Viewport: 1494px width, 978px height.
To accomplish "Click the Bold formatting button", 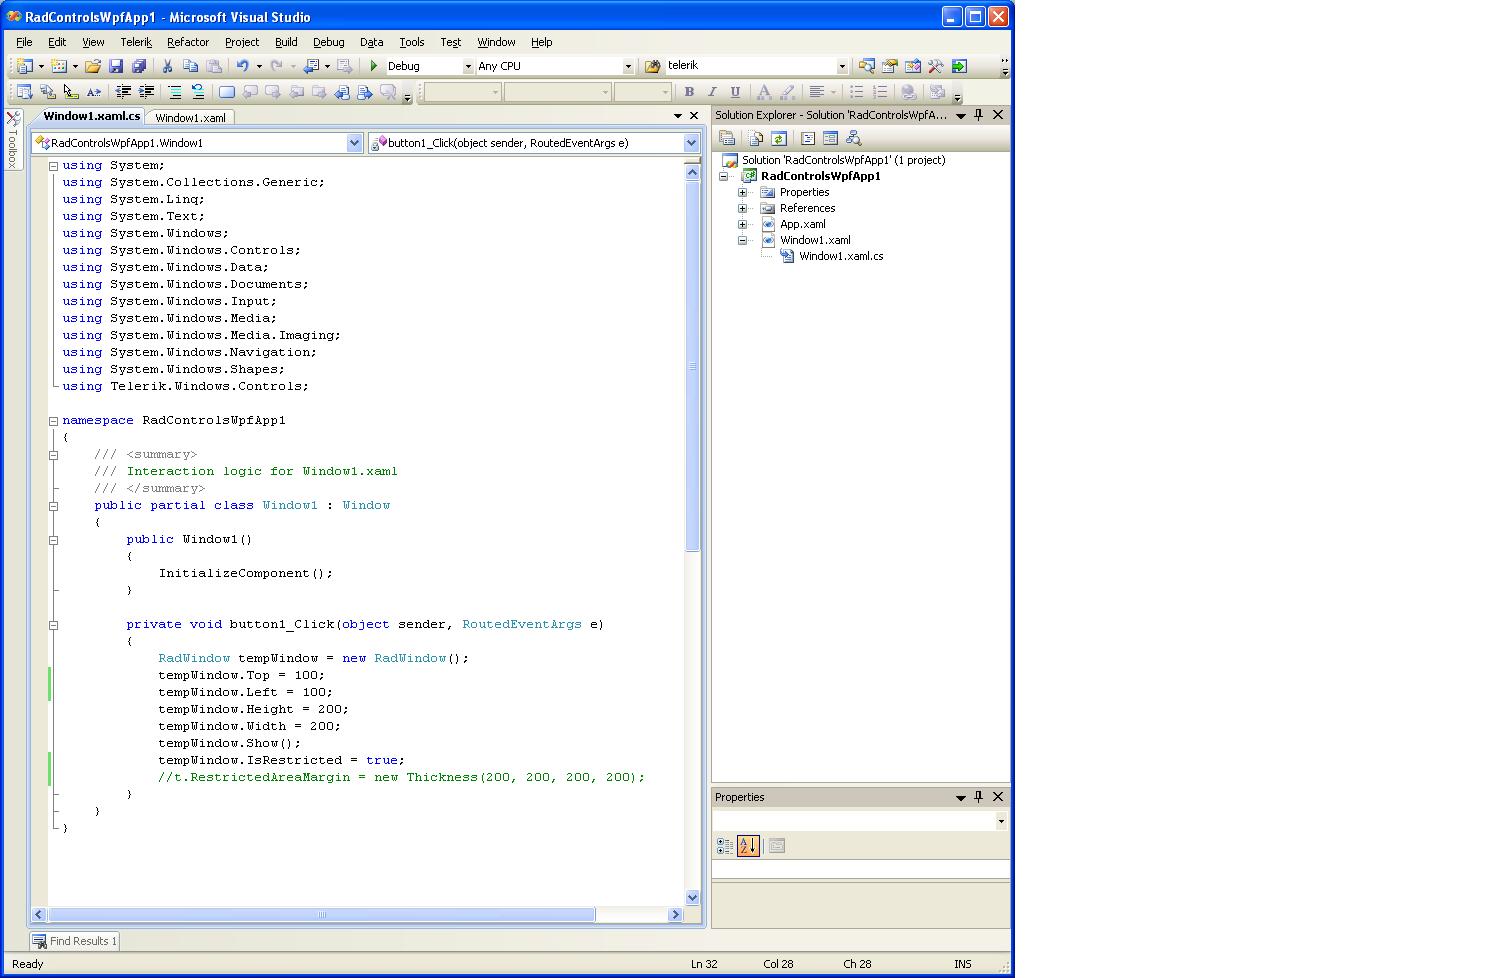I will (x=689, y=92).
